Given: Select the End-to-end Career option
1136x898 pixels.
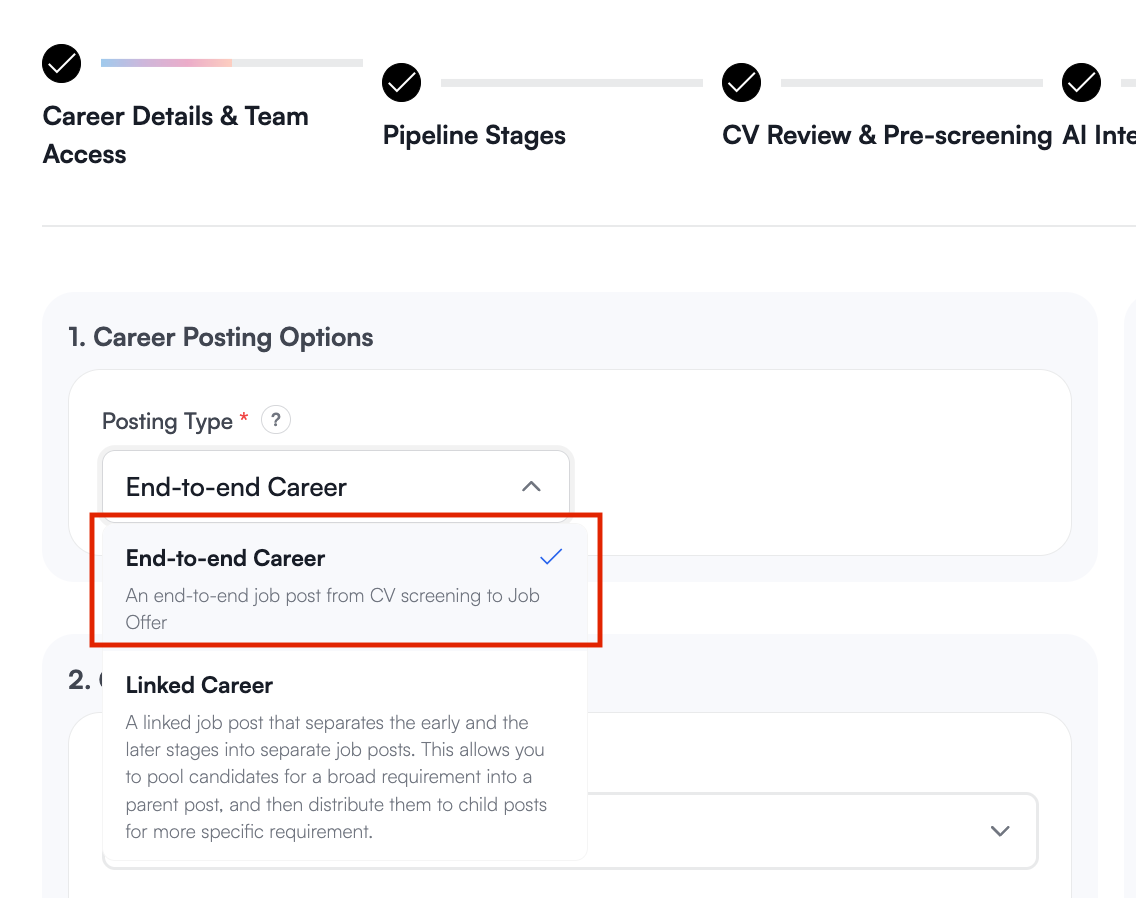Looking at the screenshot, I should (226, 558).
